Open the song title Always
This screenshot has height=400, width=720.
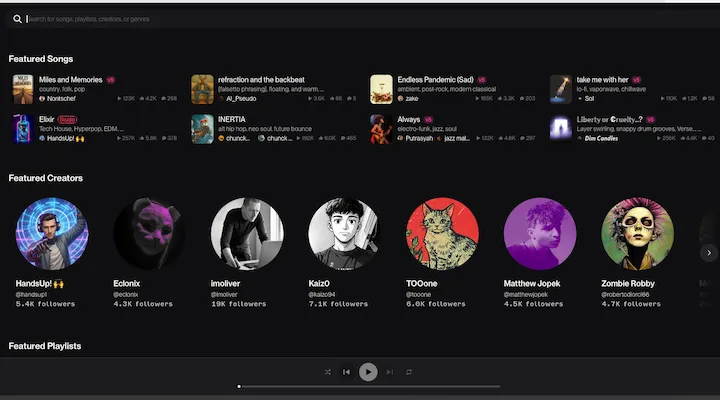tap(409, 119)
